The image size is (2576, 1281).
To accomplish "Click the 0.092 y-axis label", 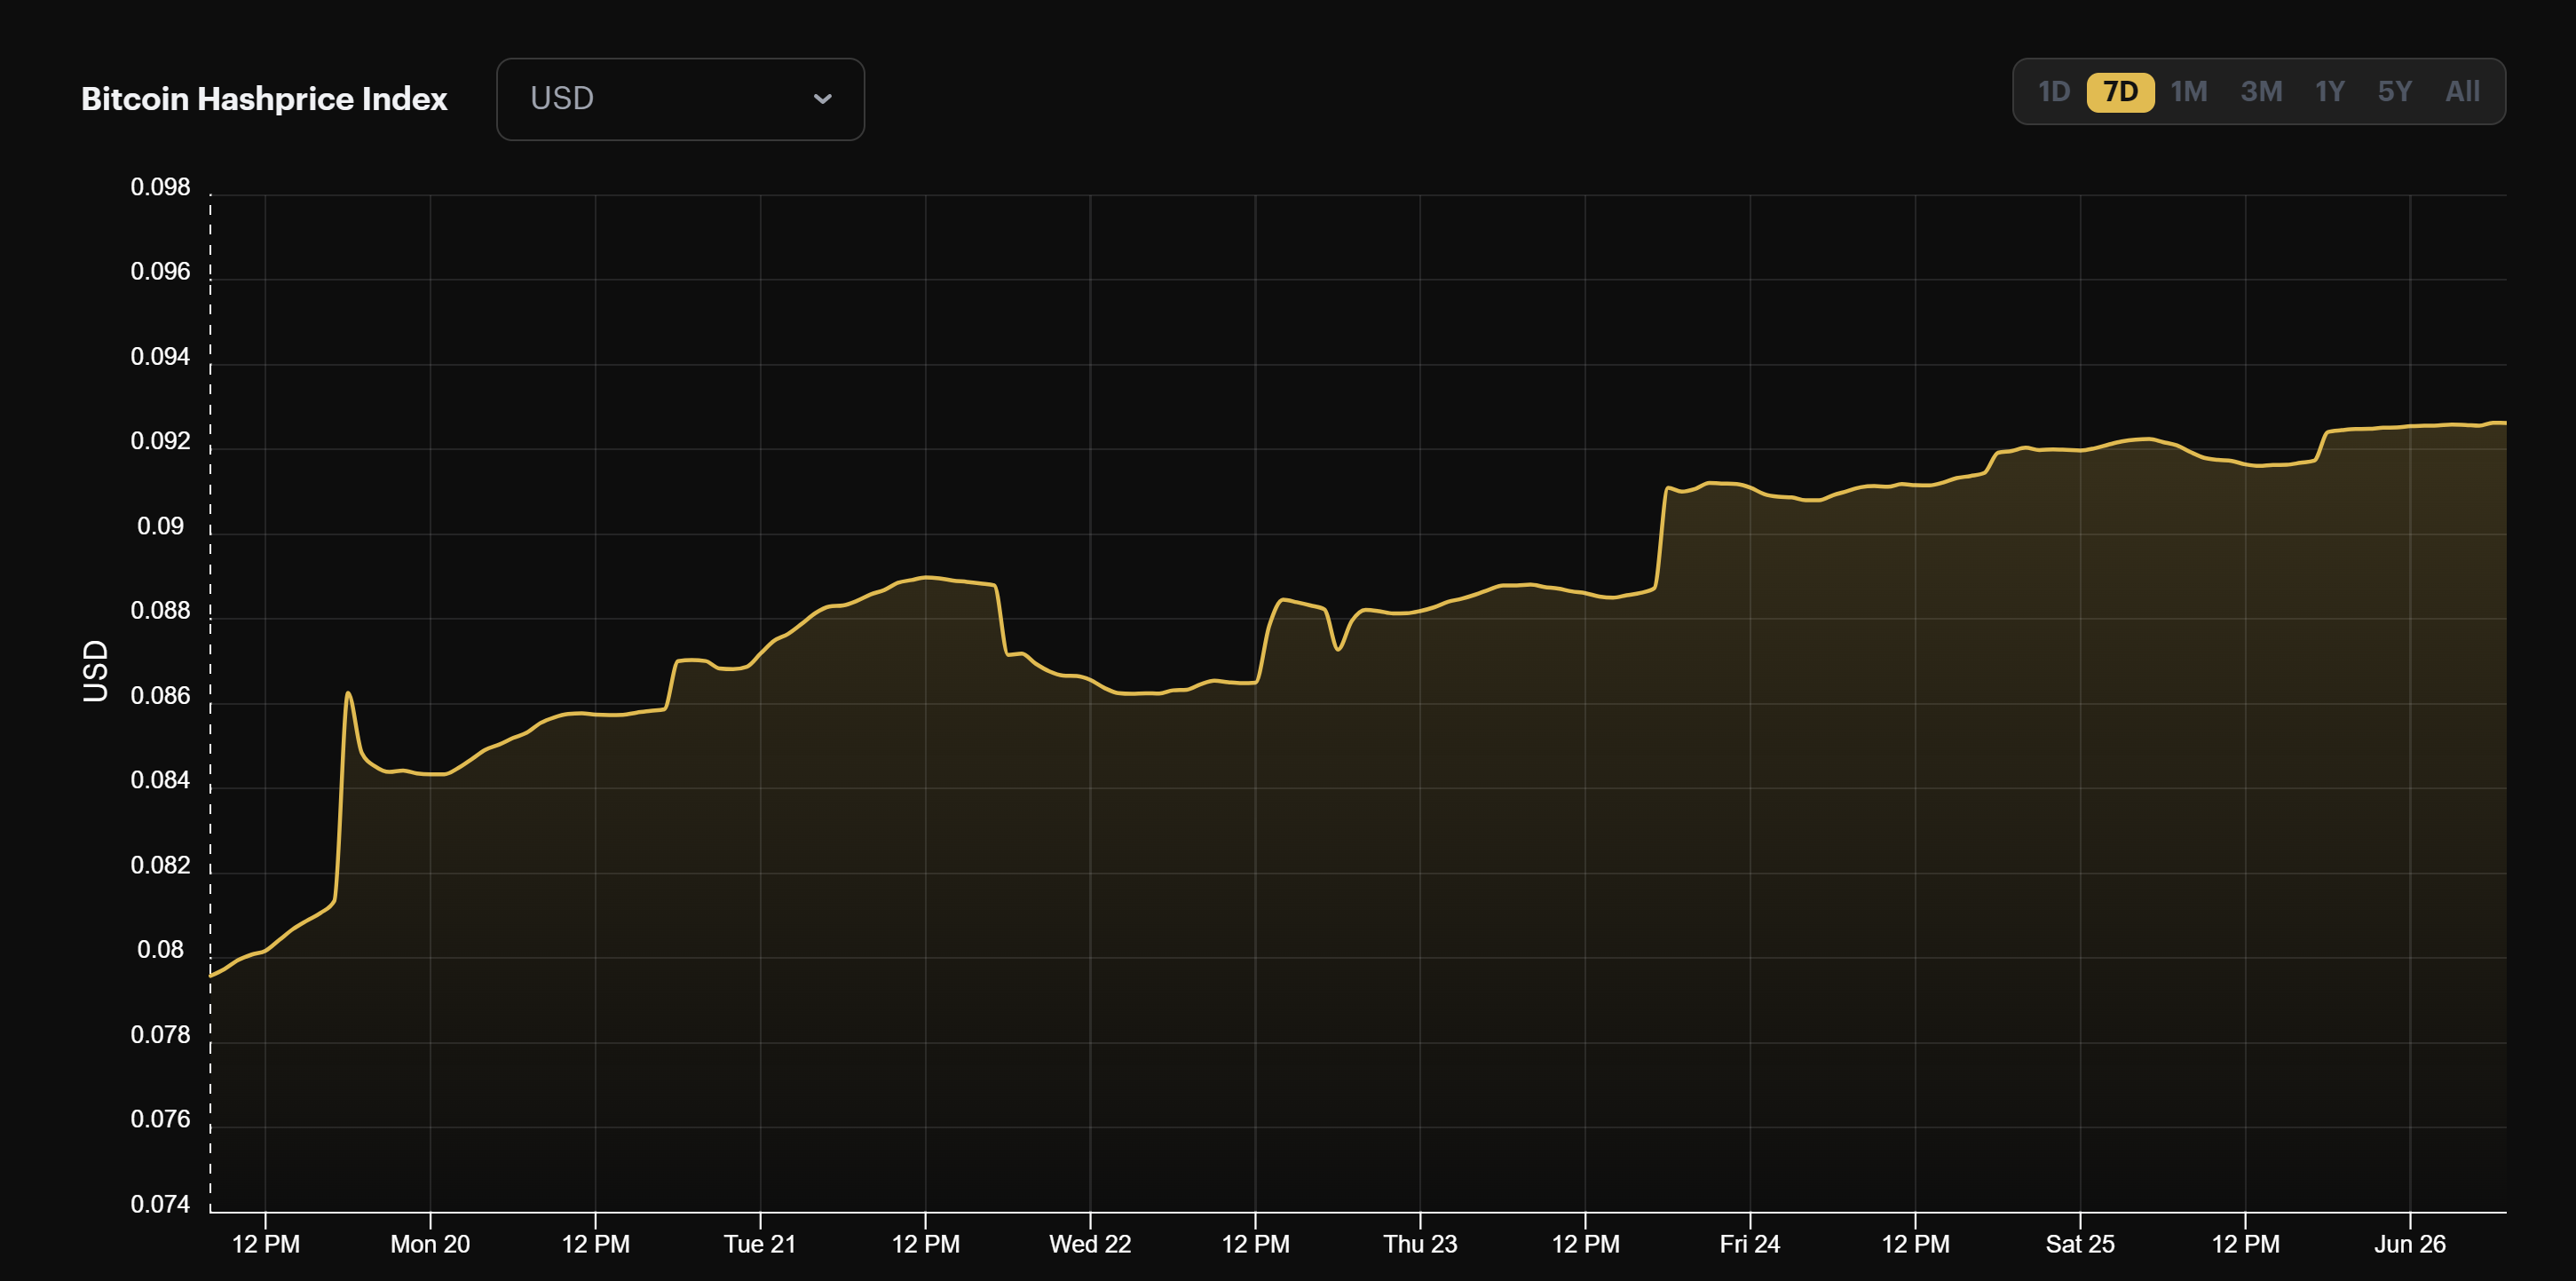I will pyautogui.click(x=160, y=441).
